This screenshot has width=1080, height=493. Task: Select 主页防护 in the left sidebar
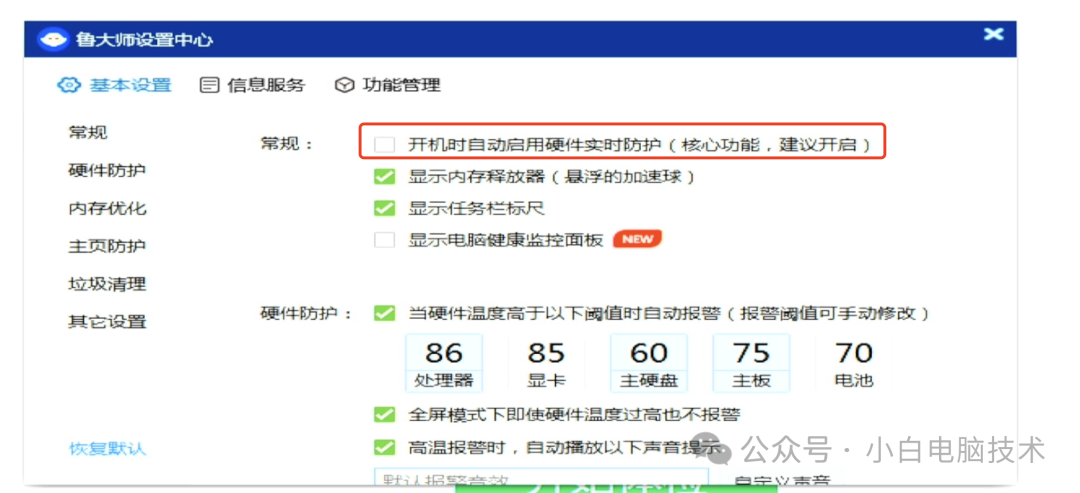[x=107, y=246]
